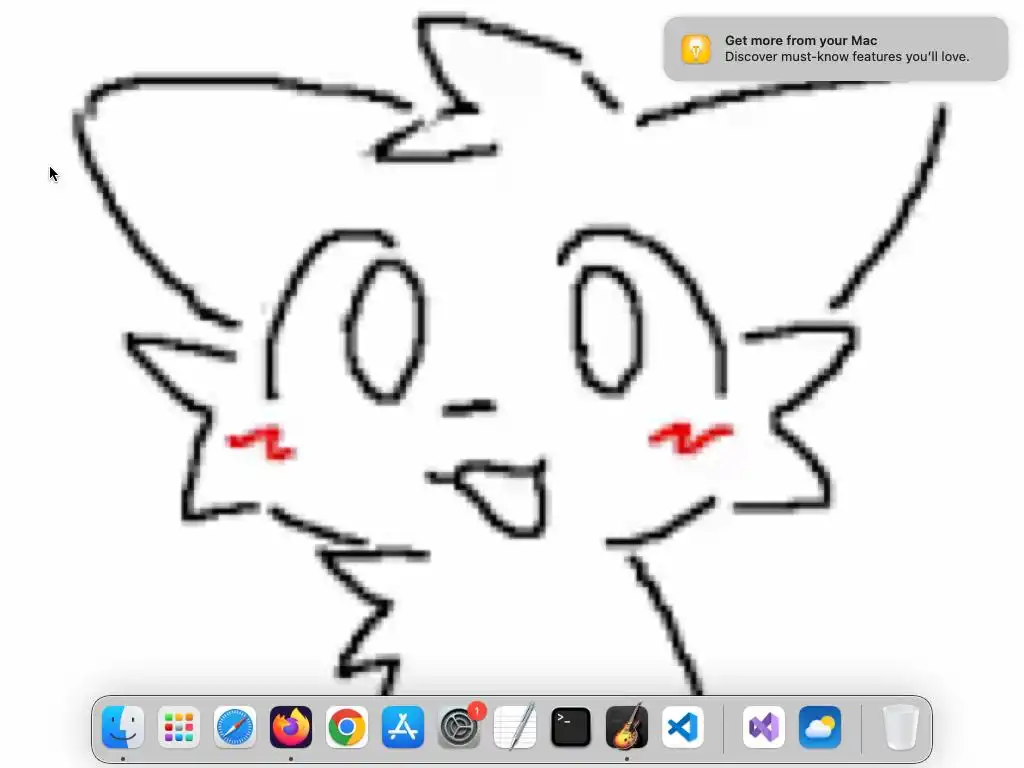1024x768 pixels.
Task: Open Google Chrome from the dock
Action: click(347, 727)
